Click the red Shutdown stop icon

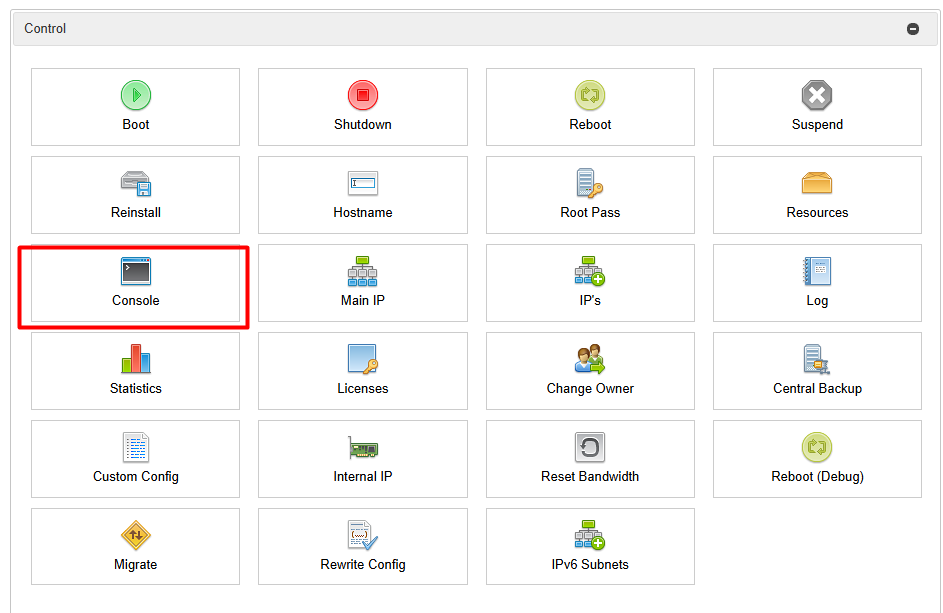(x=363, y=95)
